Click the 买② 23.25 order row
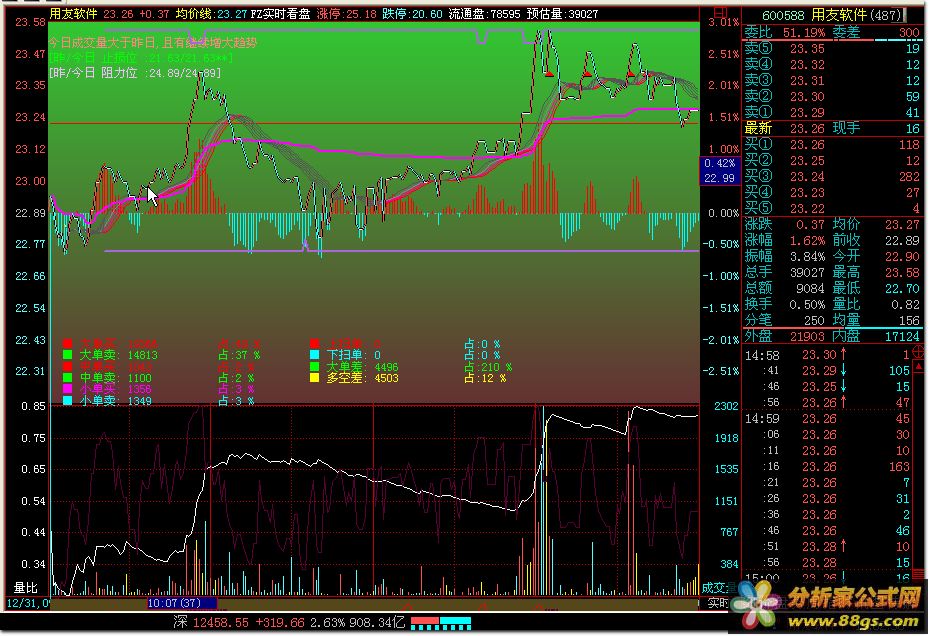930x636 pixels. pyautogui.click(x=832, y=160)
